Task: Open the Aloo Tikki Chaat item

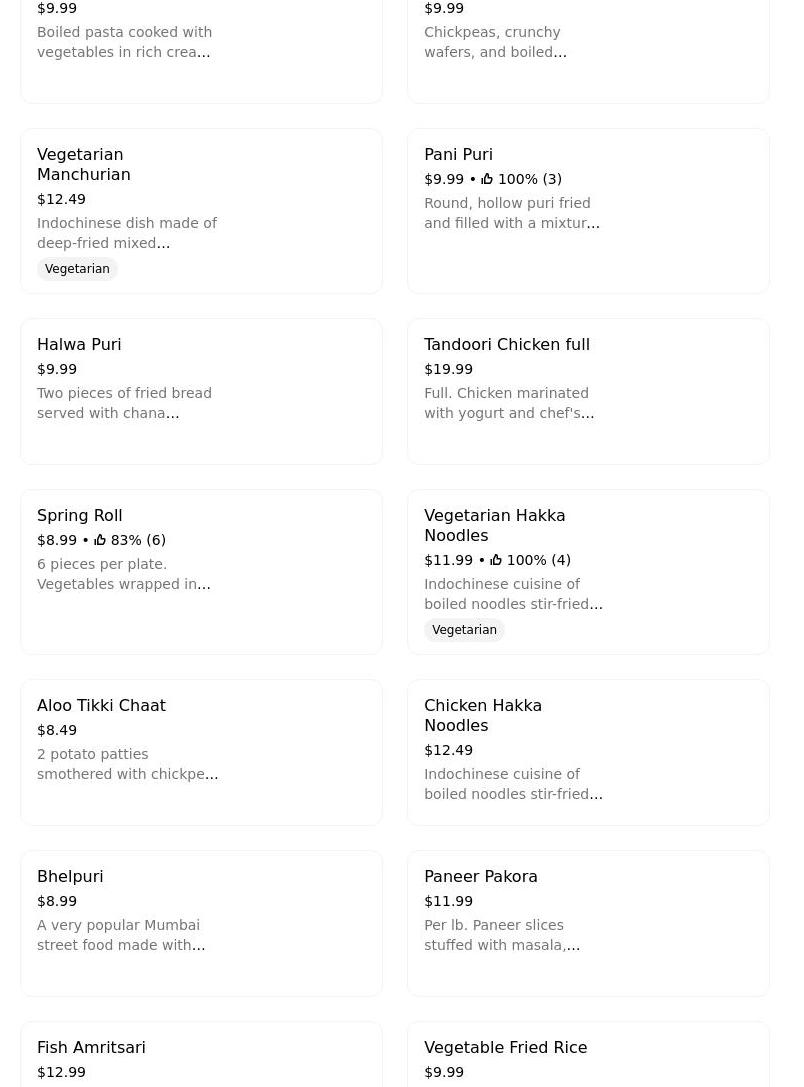Action: 101,706
